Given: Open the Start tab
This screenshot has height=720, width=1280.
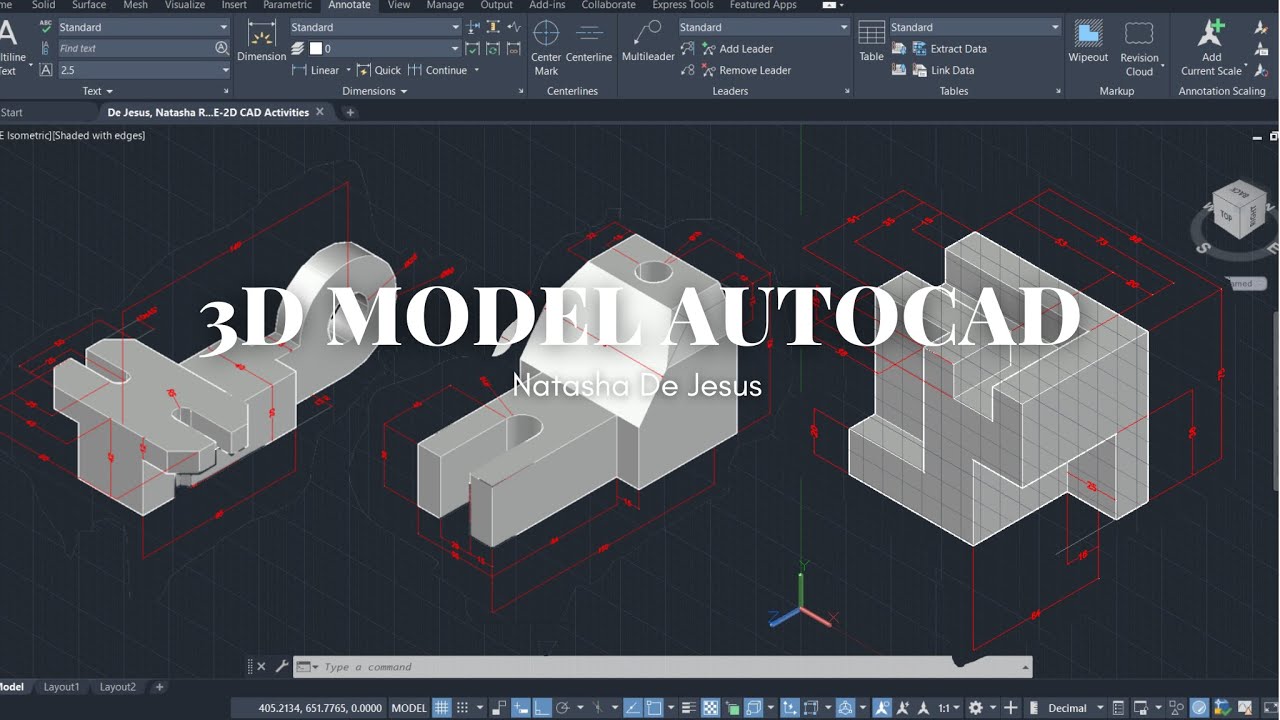Looking at the screenshot, I should pyautogui.click(x=12, y=112).
